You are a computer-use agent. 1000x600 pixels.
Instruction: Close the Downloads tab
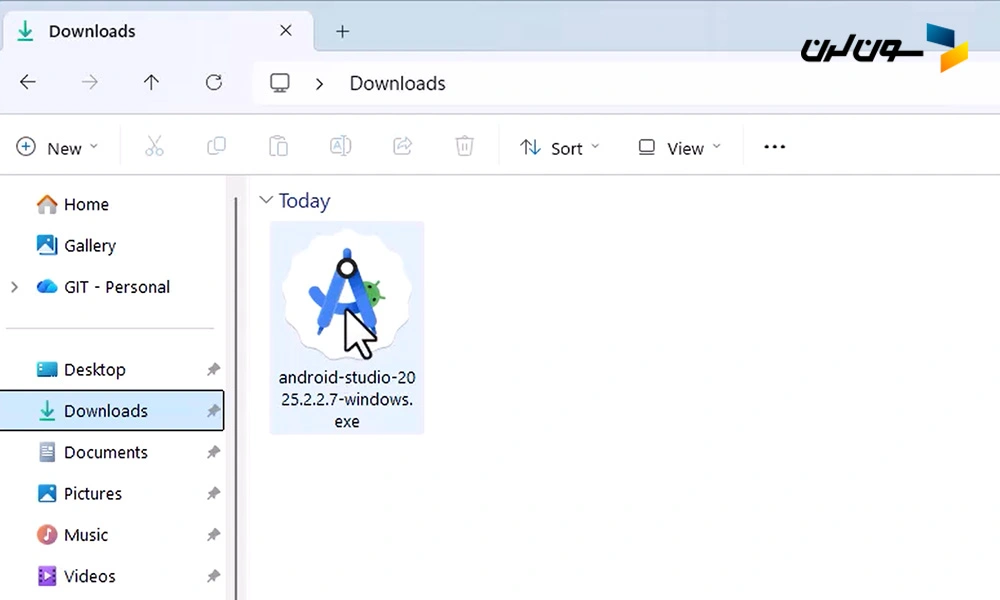[285, 31]
